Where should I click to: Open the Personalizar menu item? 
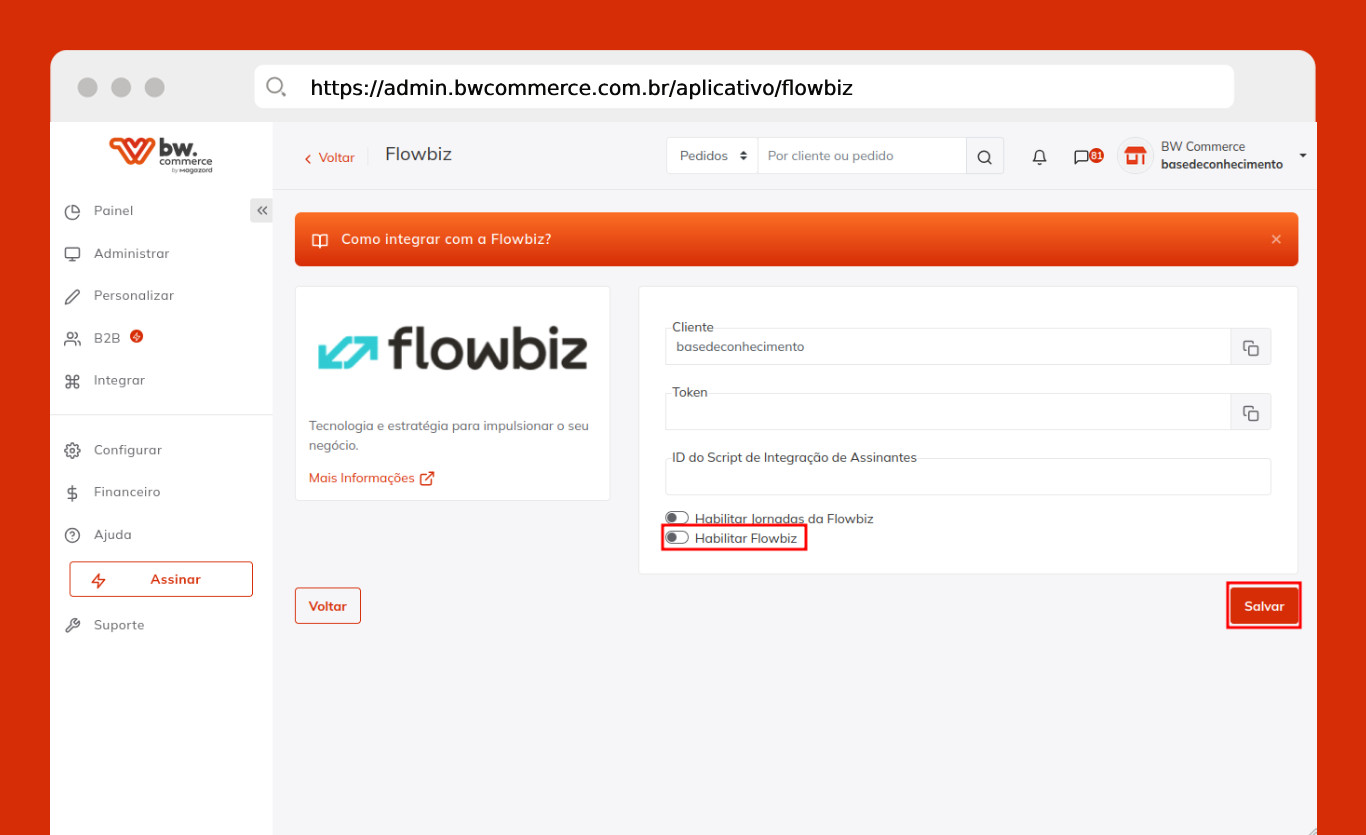tap(134, 296)
